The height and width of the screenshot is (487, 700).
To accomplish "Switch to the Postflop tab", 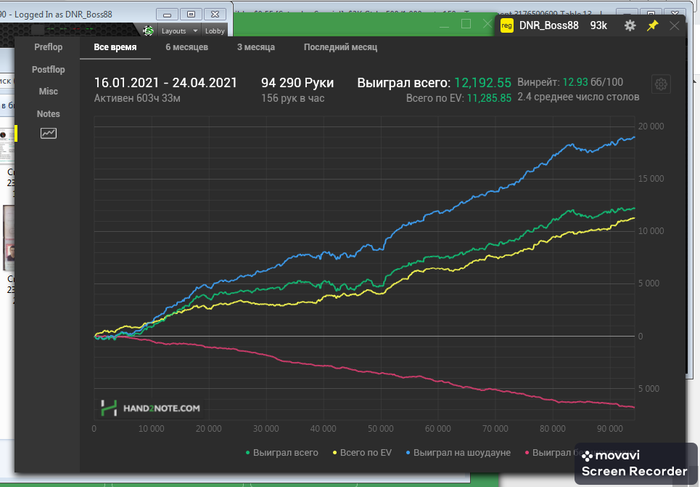I will pyautogui.click(x=48, y=69).
